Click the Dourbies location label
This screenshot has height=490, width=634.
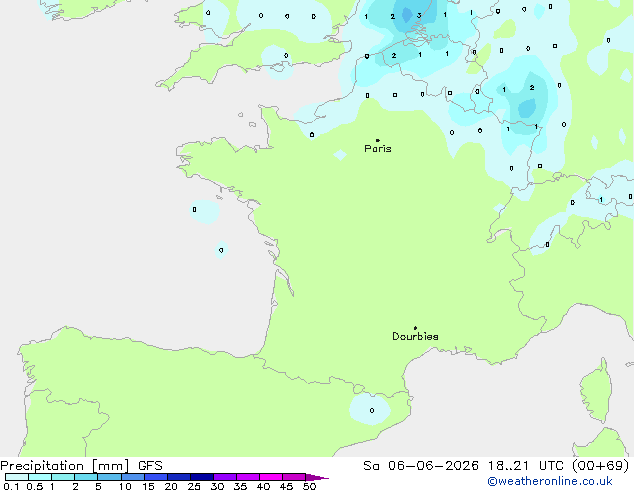(x=415, y=336)
